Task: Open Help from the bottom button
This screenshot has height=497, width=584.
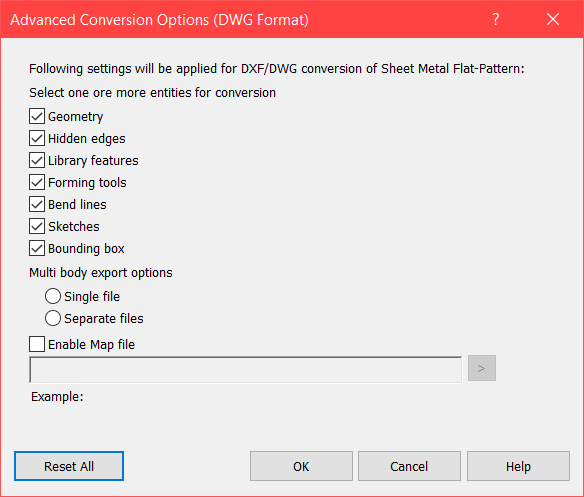Action: [518, 466]
